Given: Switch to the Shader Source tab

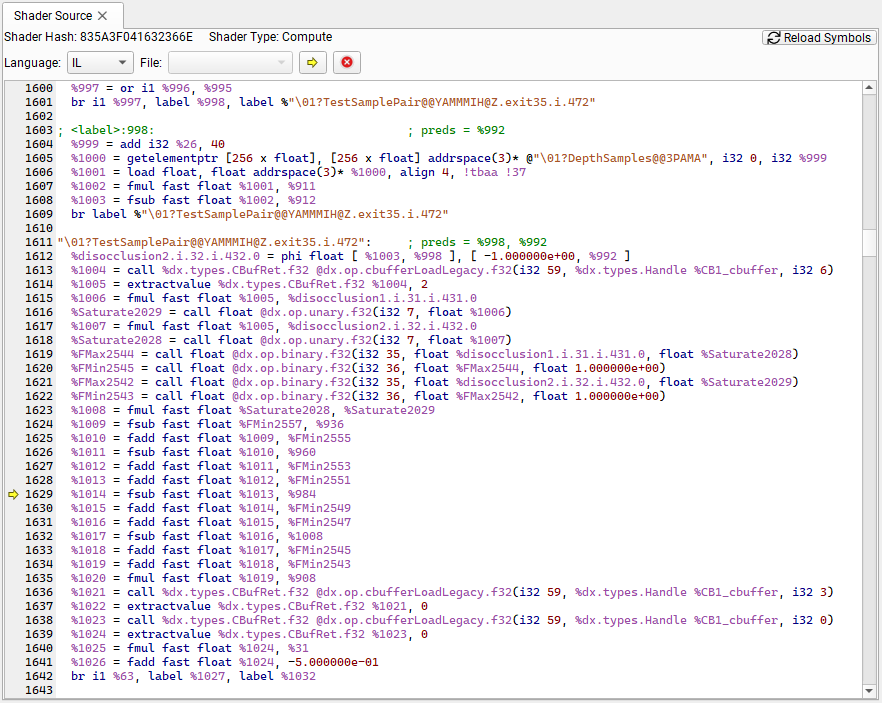Looking at the screenshot, I should point(52,16).
